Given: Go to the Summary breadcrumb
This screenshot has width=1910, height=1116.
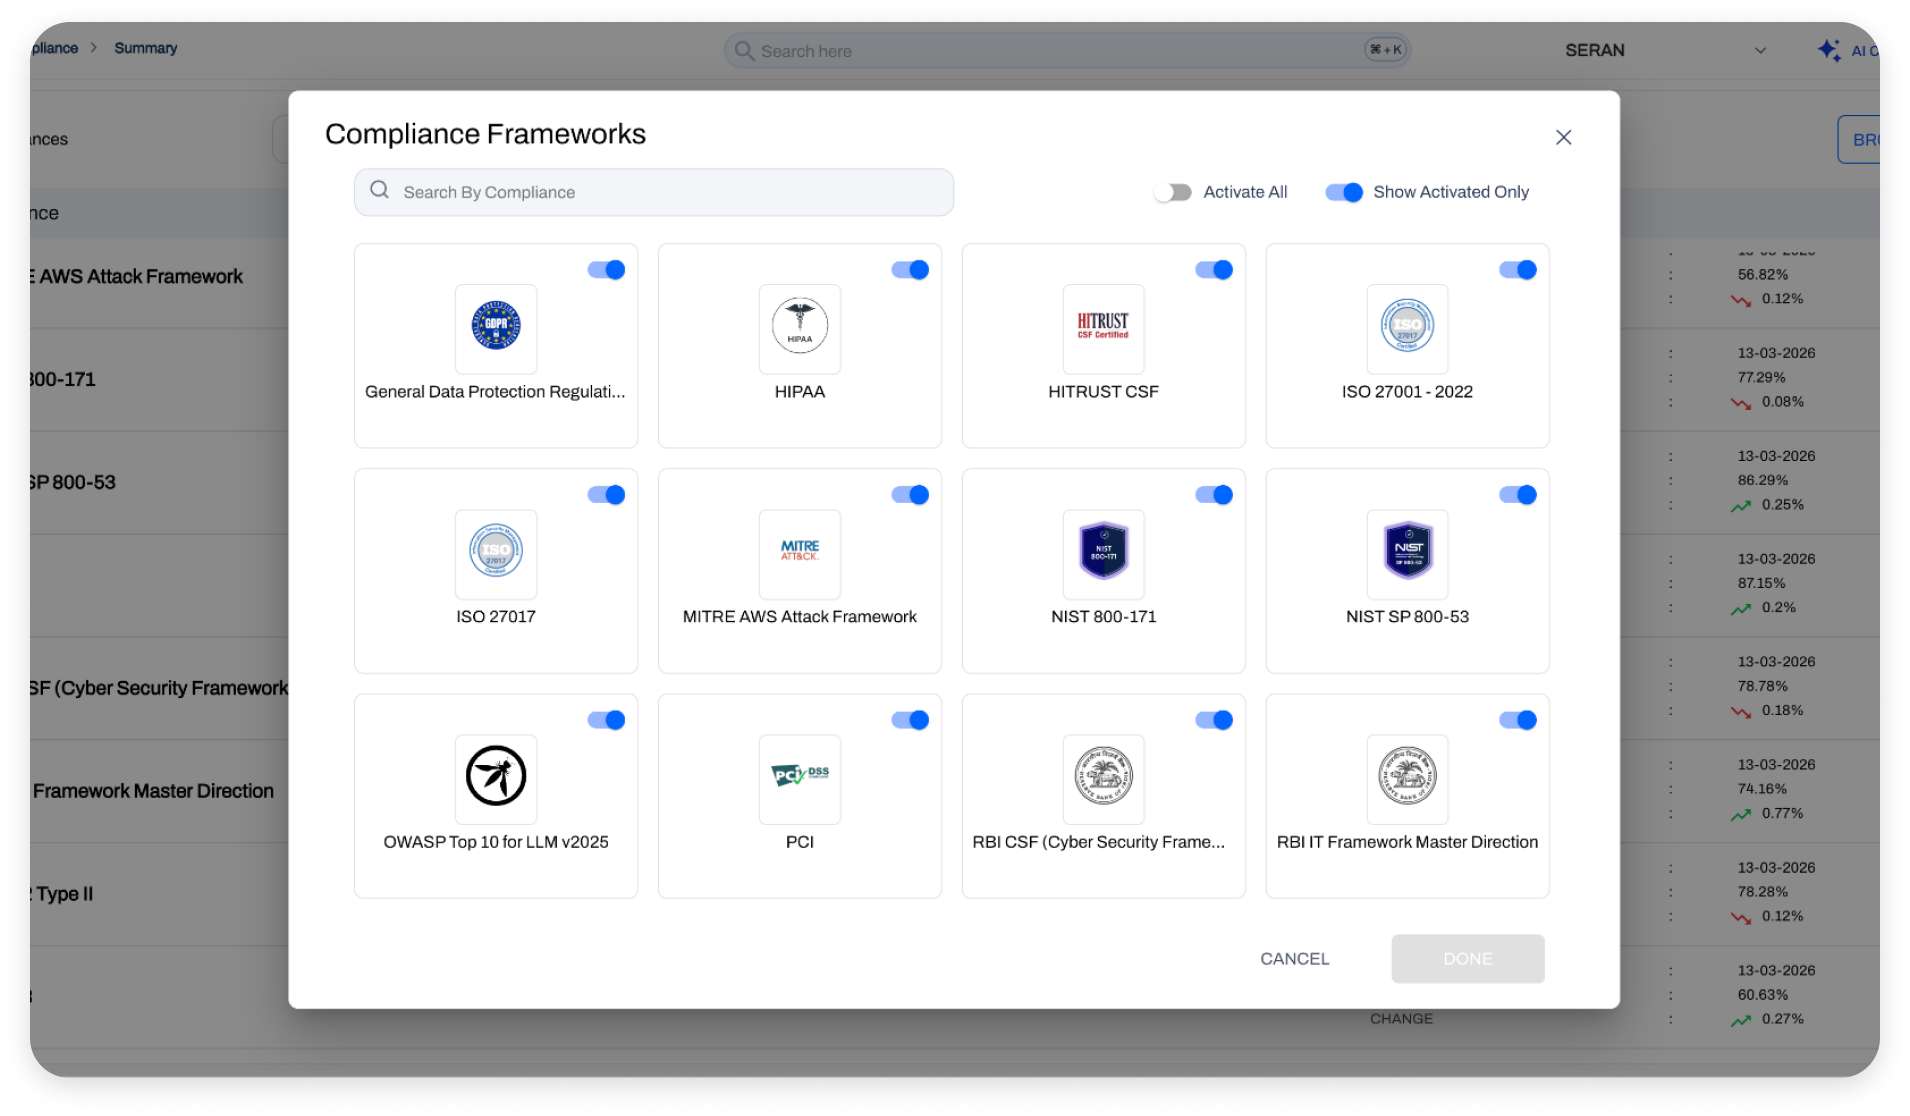Looking at the screenshot, I should pyautogui.click(x=146, y=48).
